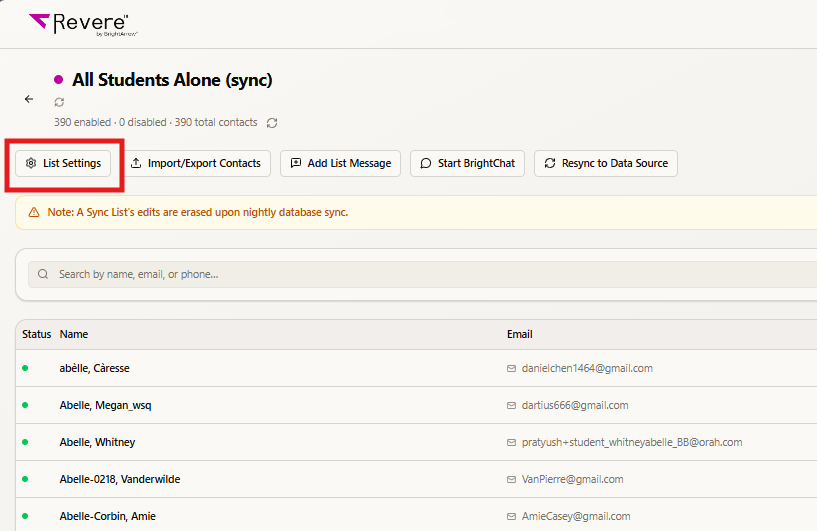The height and width of the screenshot is (531, 817).
Task: Select contact Abelle, Whitney
Action: (x=97, y=442)
